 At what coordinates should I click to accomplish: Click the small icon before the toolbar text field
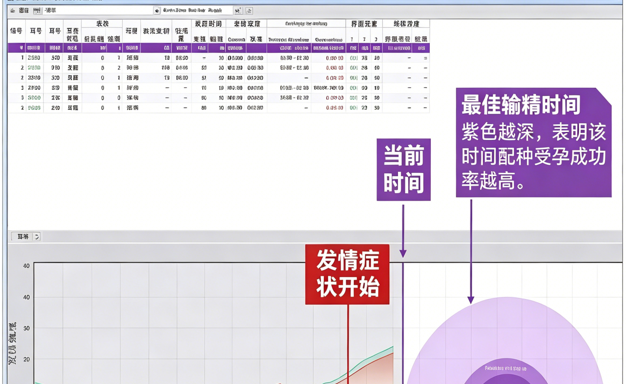37,11
